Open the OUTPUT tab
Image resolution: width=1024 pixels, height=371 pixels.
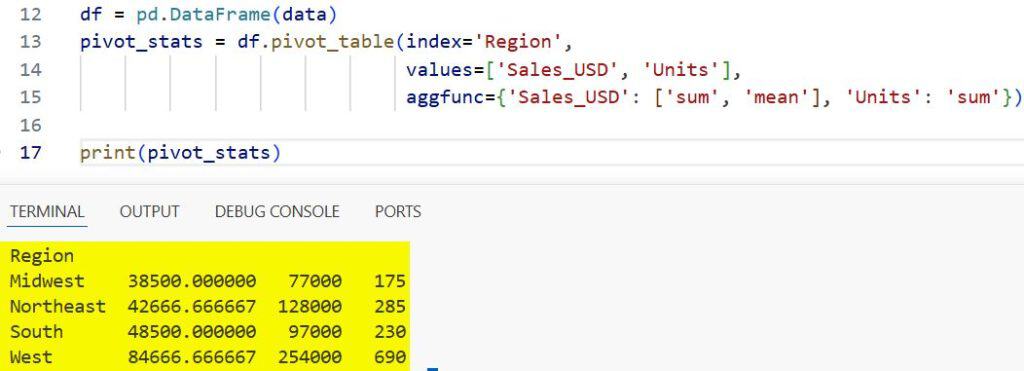pyautogui.click(x=150, y=212)
